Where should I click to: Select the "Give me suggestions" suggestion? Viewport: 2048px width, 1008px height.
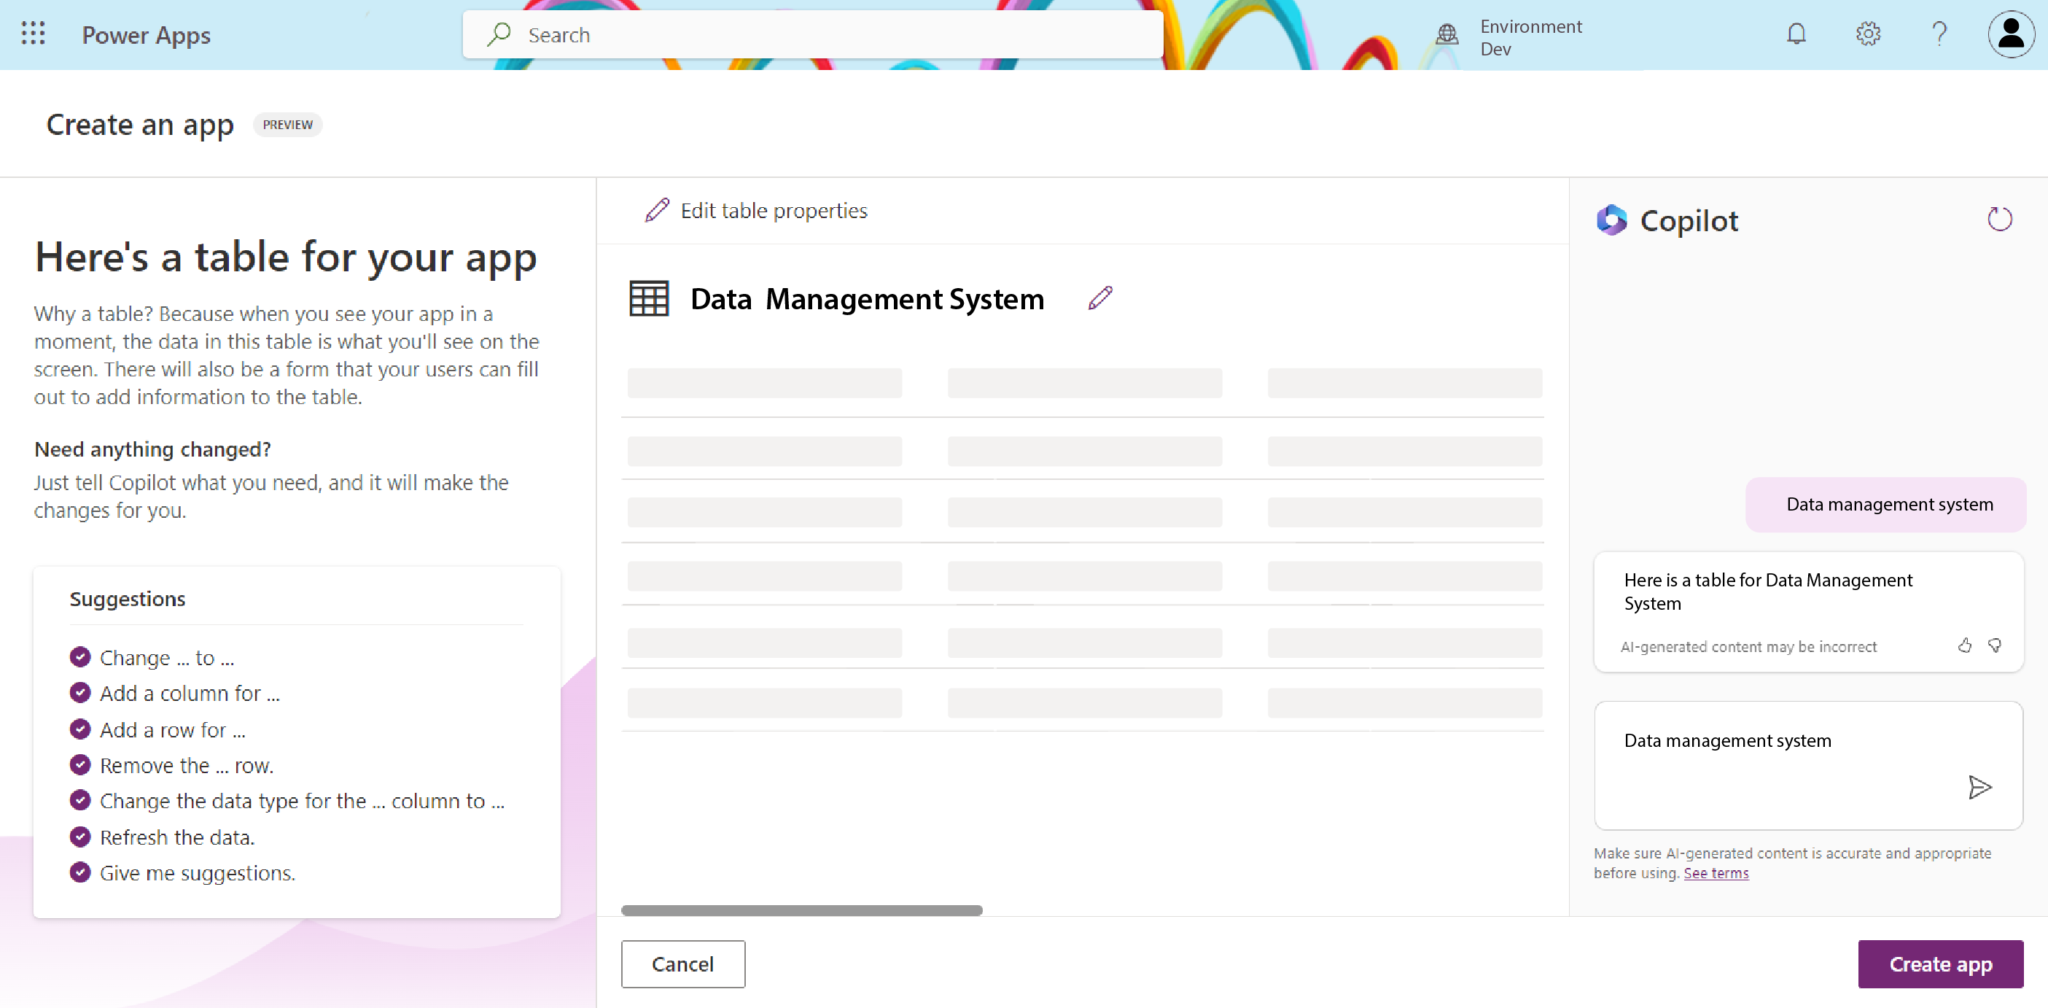[x=197, y=872]
